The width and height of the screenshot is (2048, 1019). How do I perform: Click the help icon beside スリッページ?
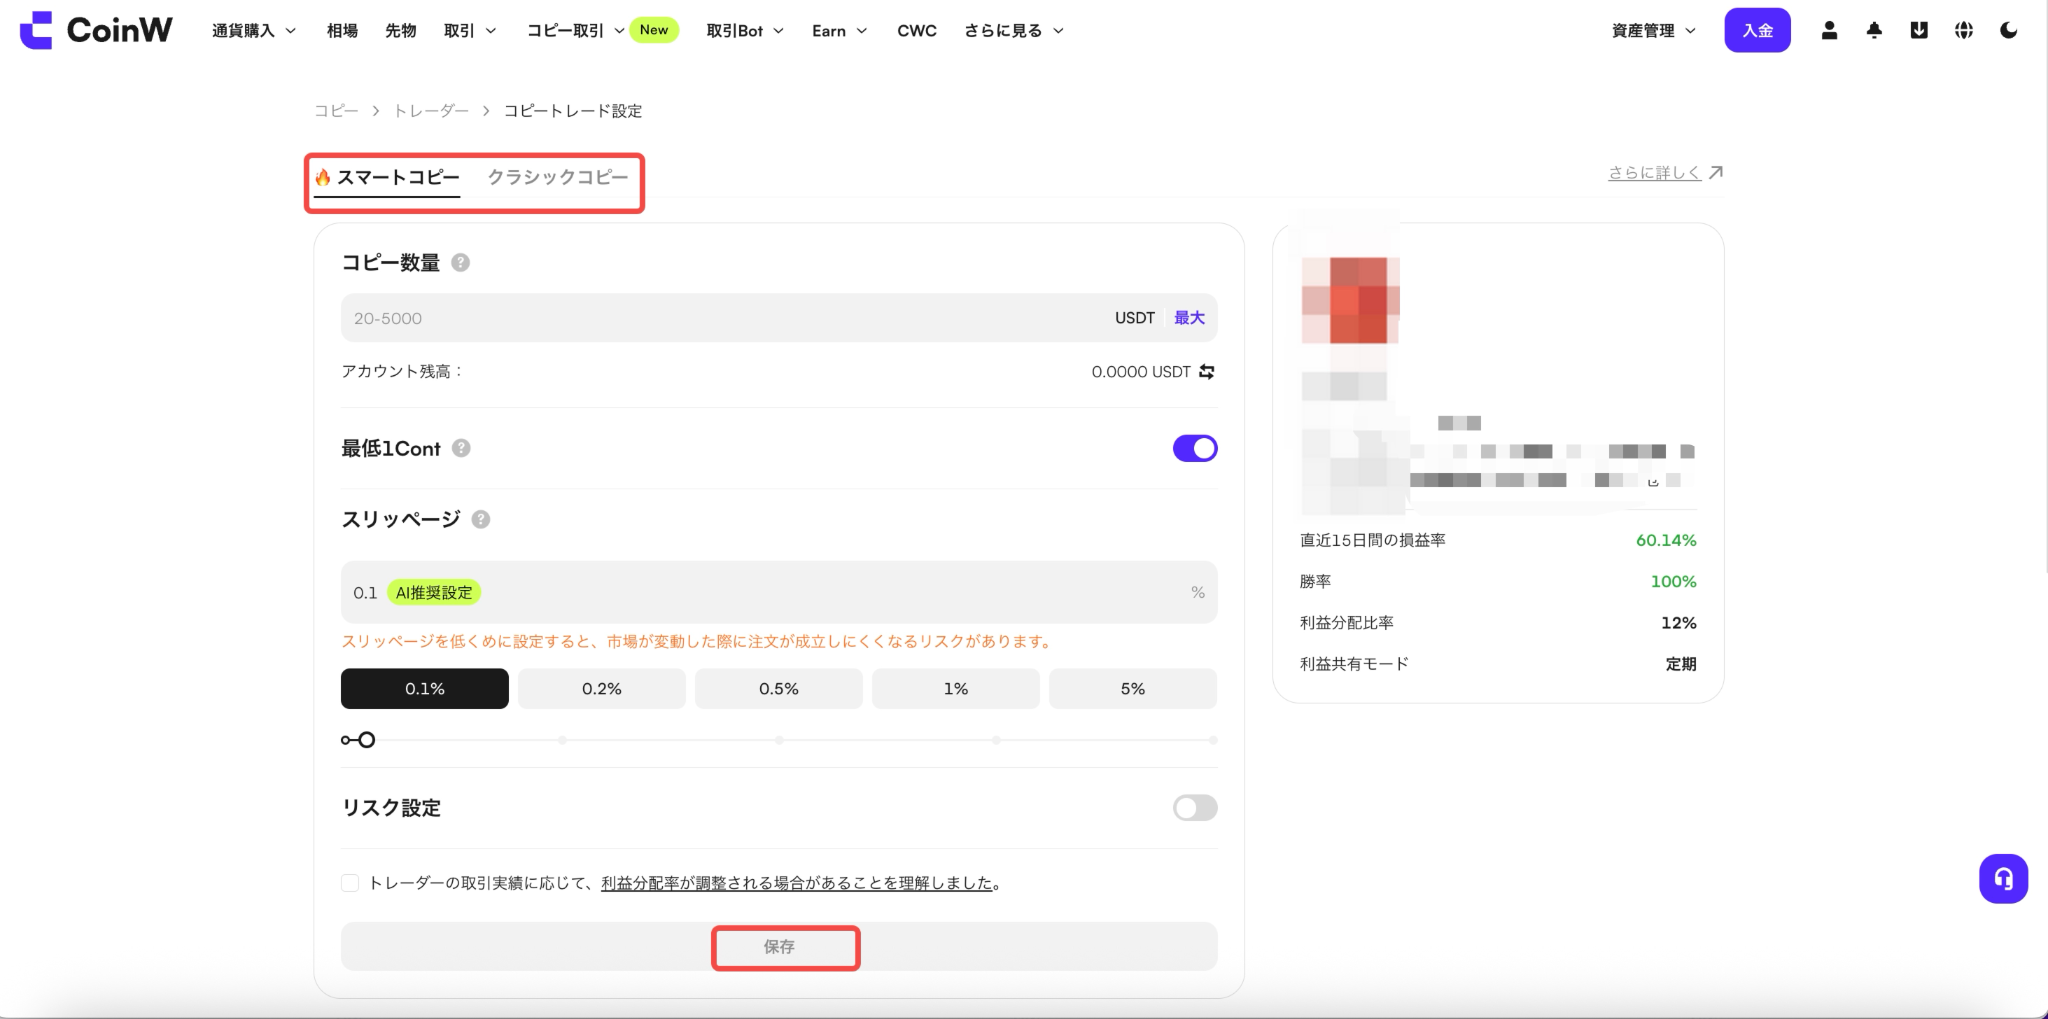[481, 520]
